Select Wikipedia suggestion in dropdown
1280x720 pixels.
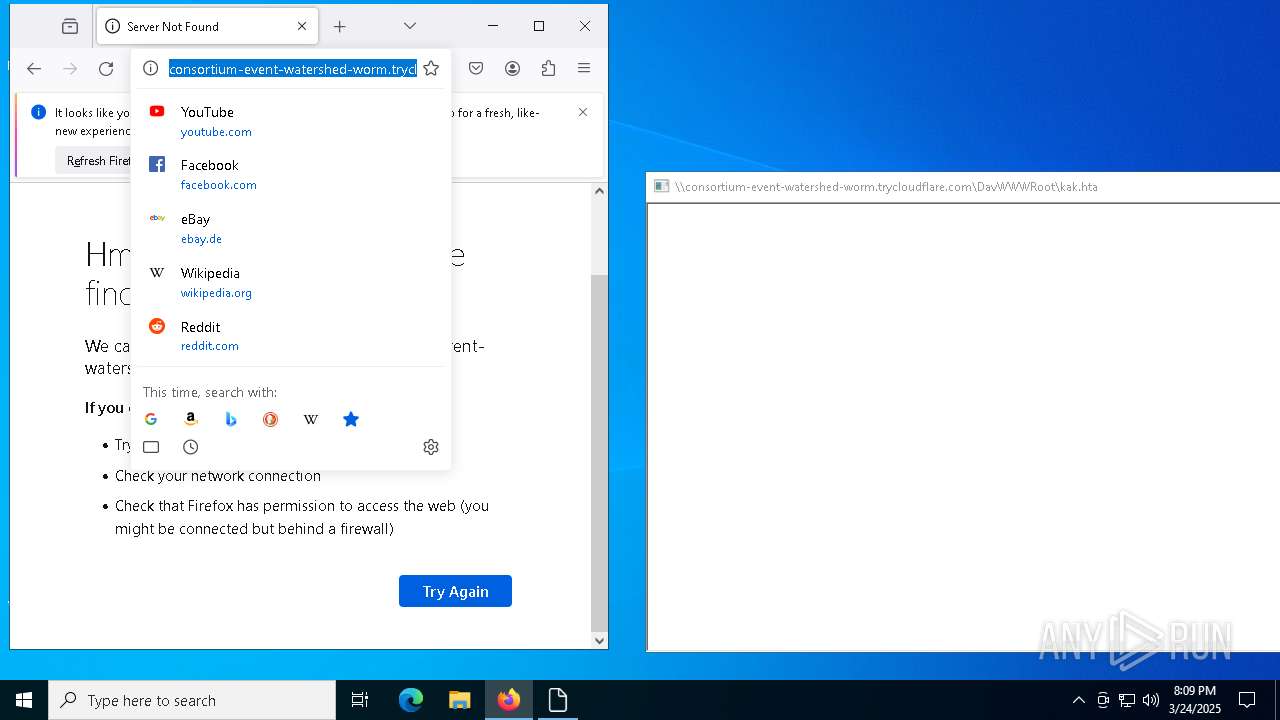(291, 282)
